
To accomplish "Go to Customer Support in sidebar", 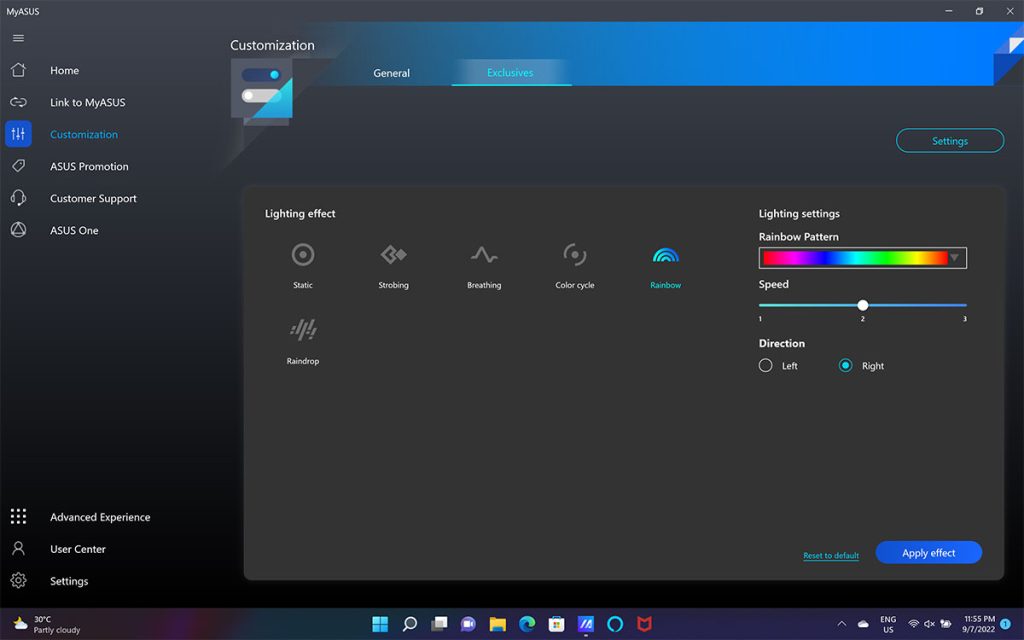I will (x=93, y=198).
